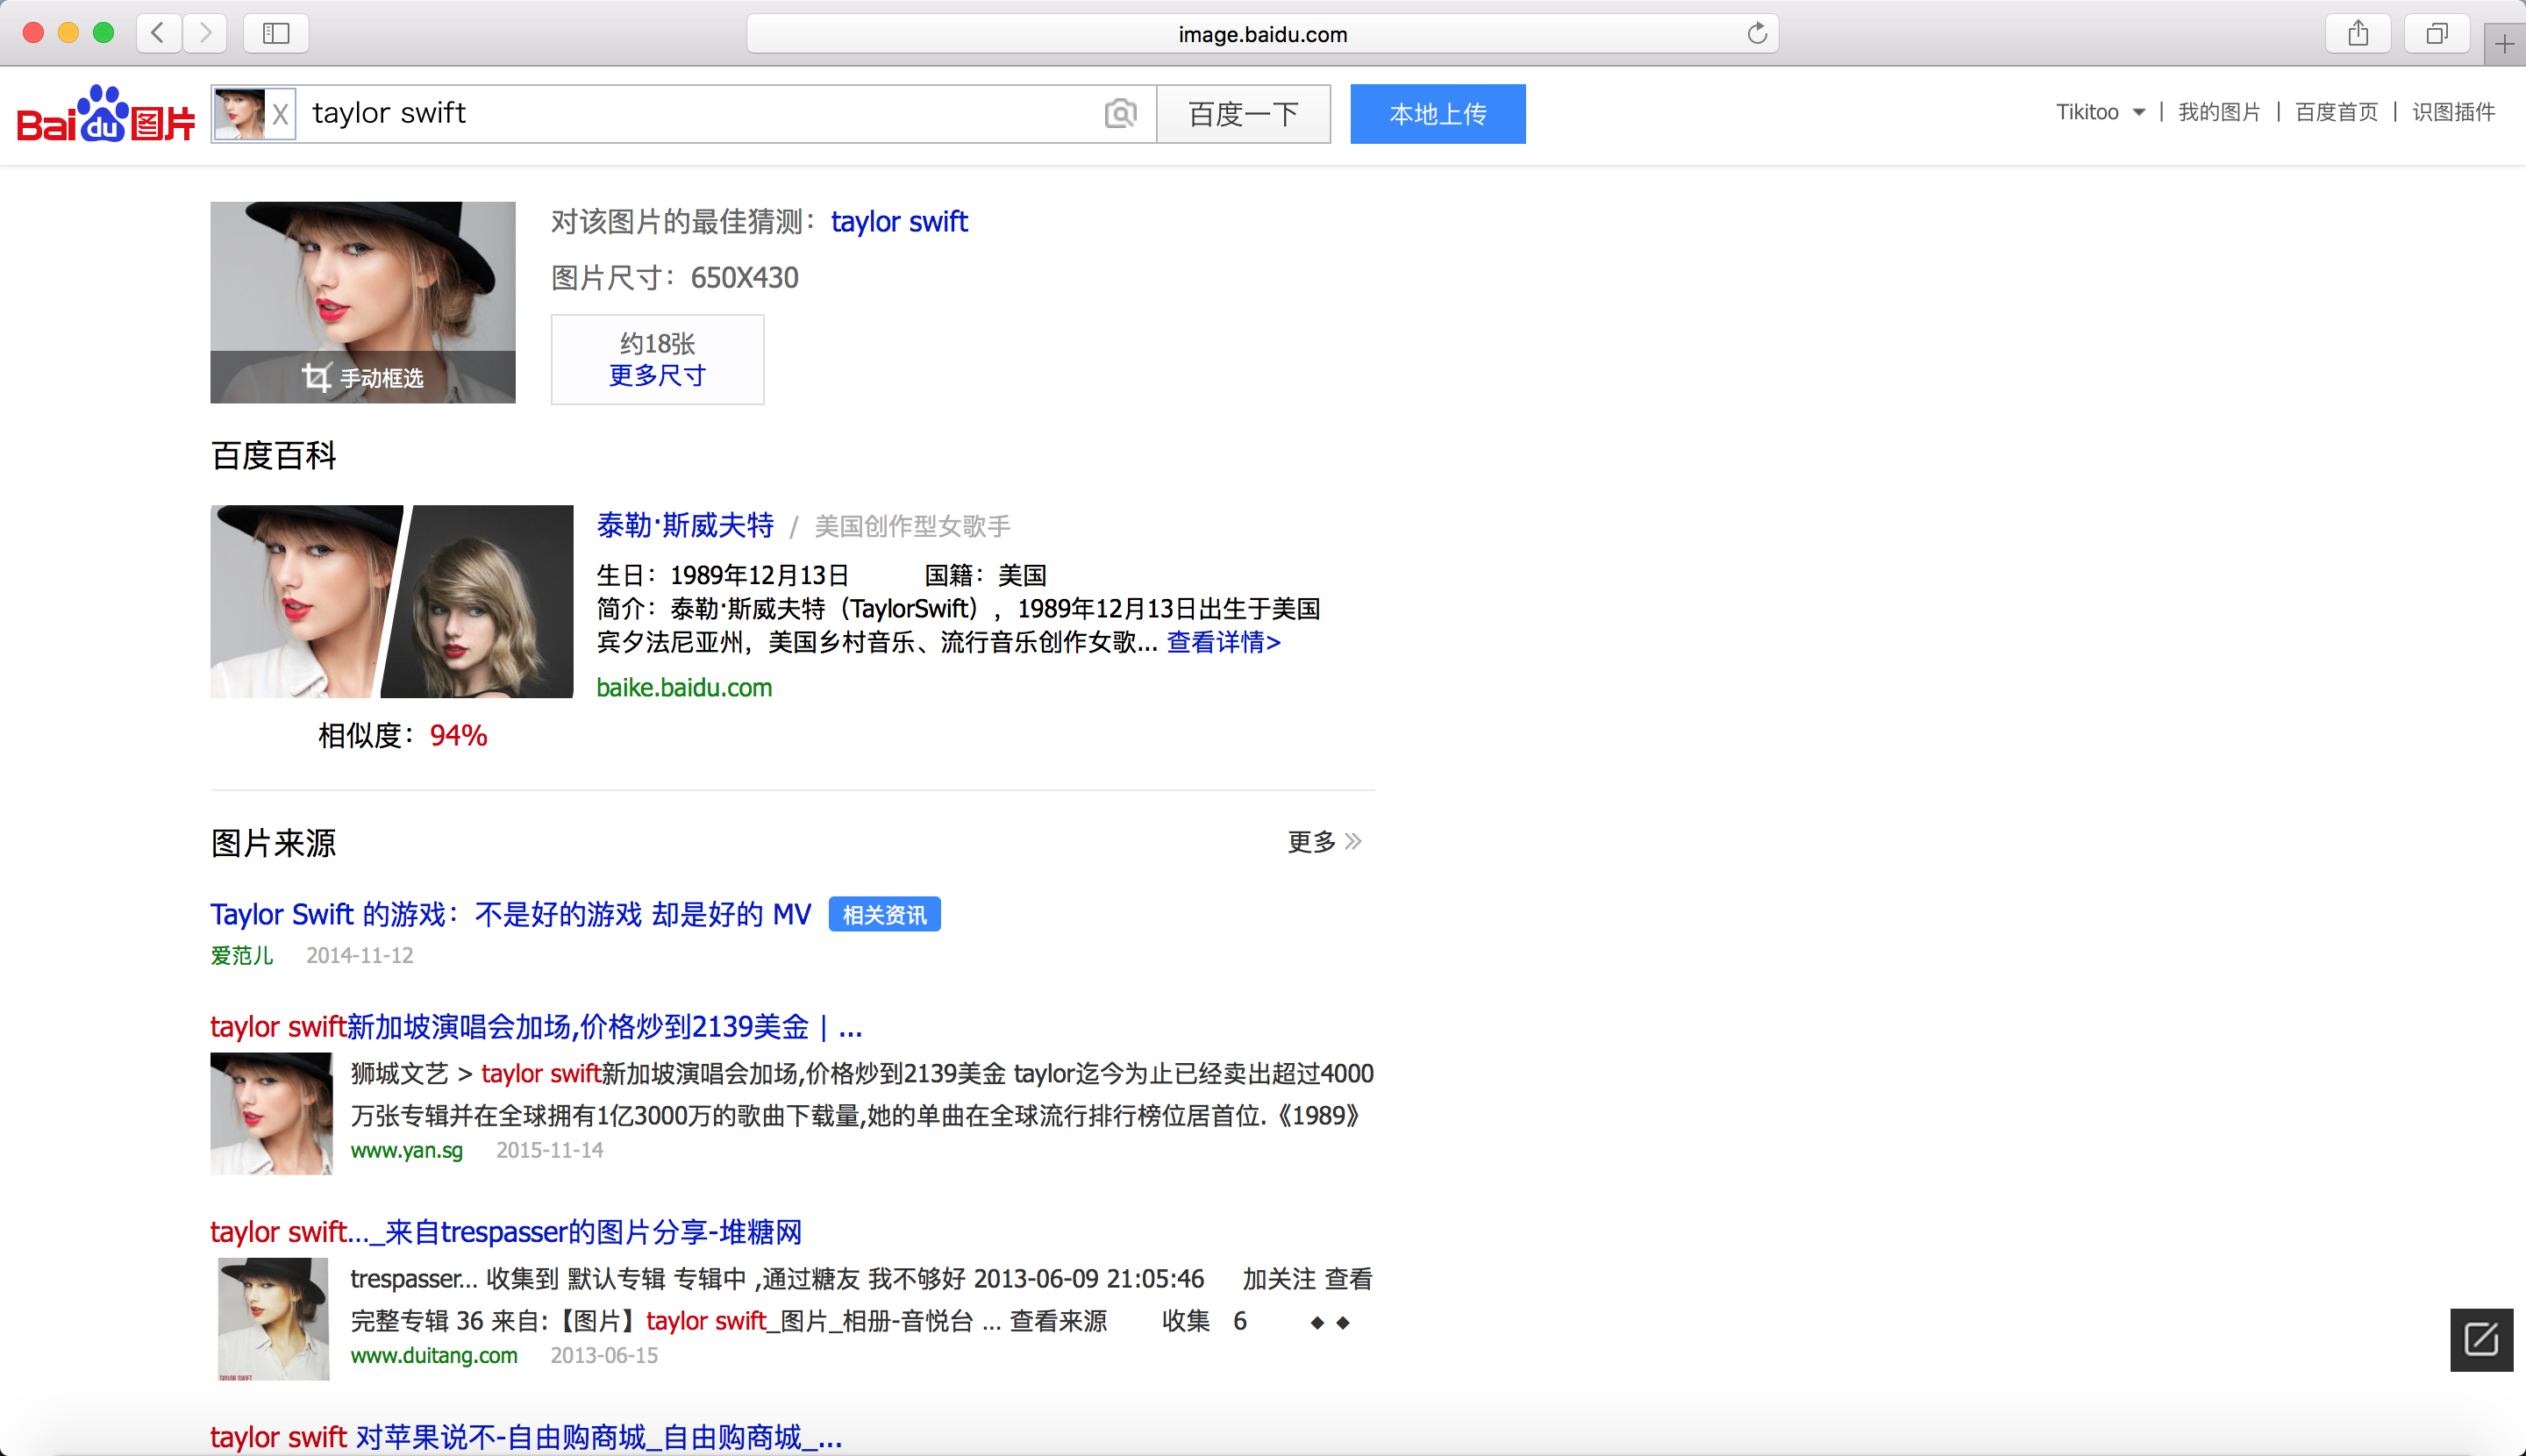The height and width of the screenshot is (1456, 2526).
Task: Click the 百度一下 search button
Action: click(1243, 114)
